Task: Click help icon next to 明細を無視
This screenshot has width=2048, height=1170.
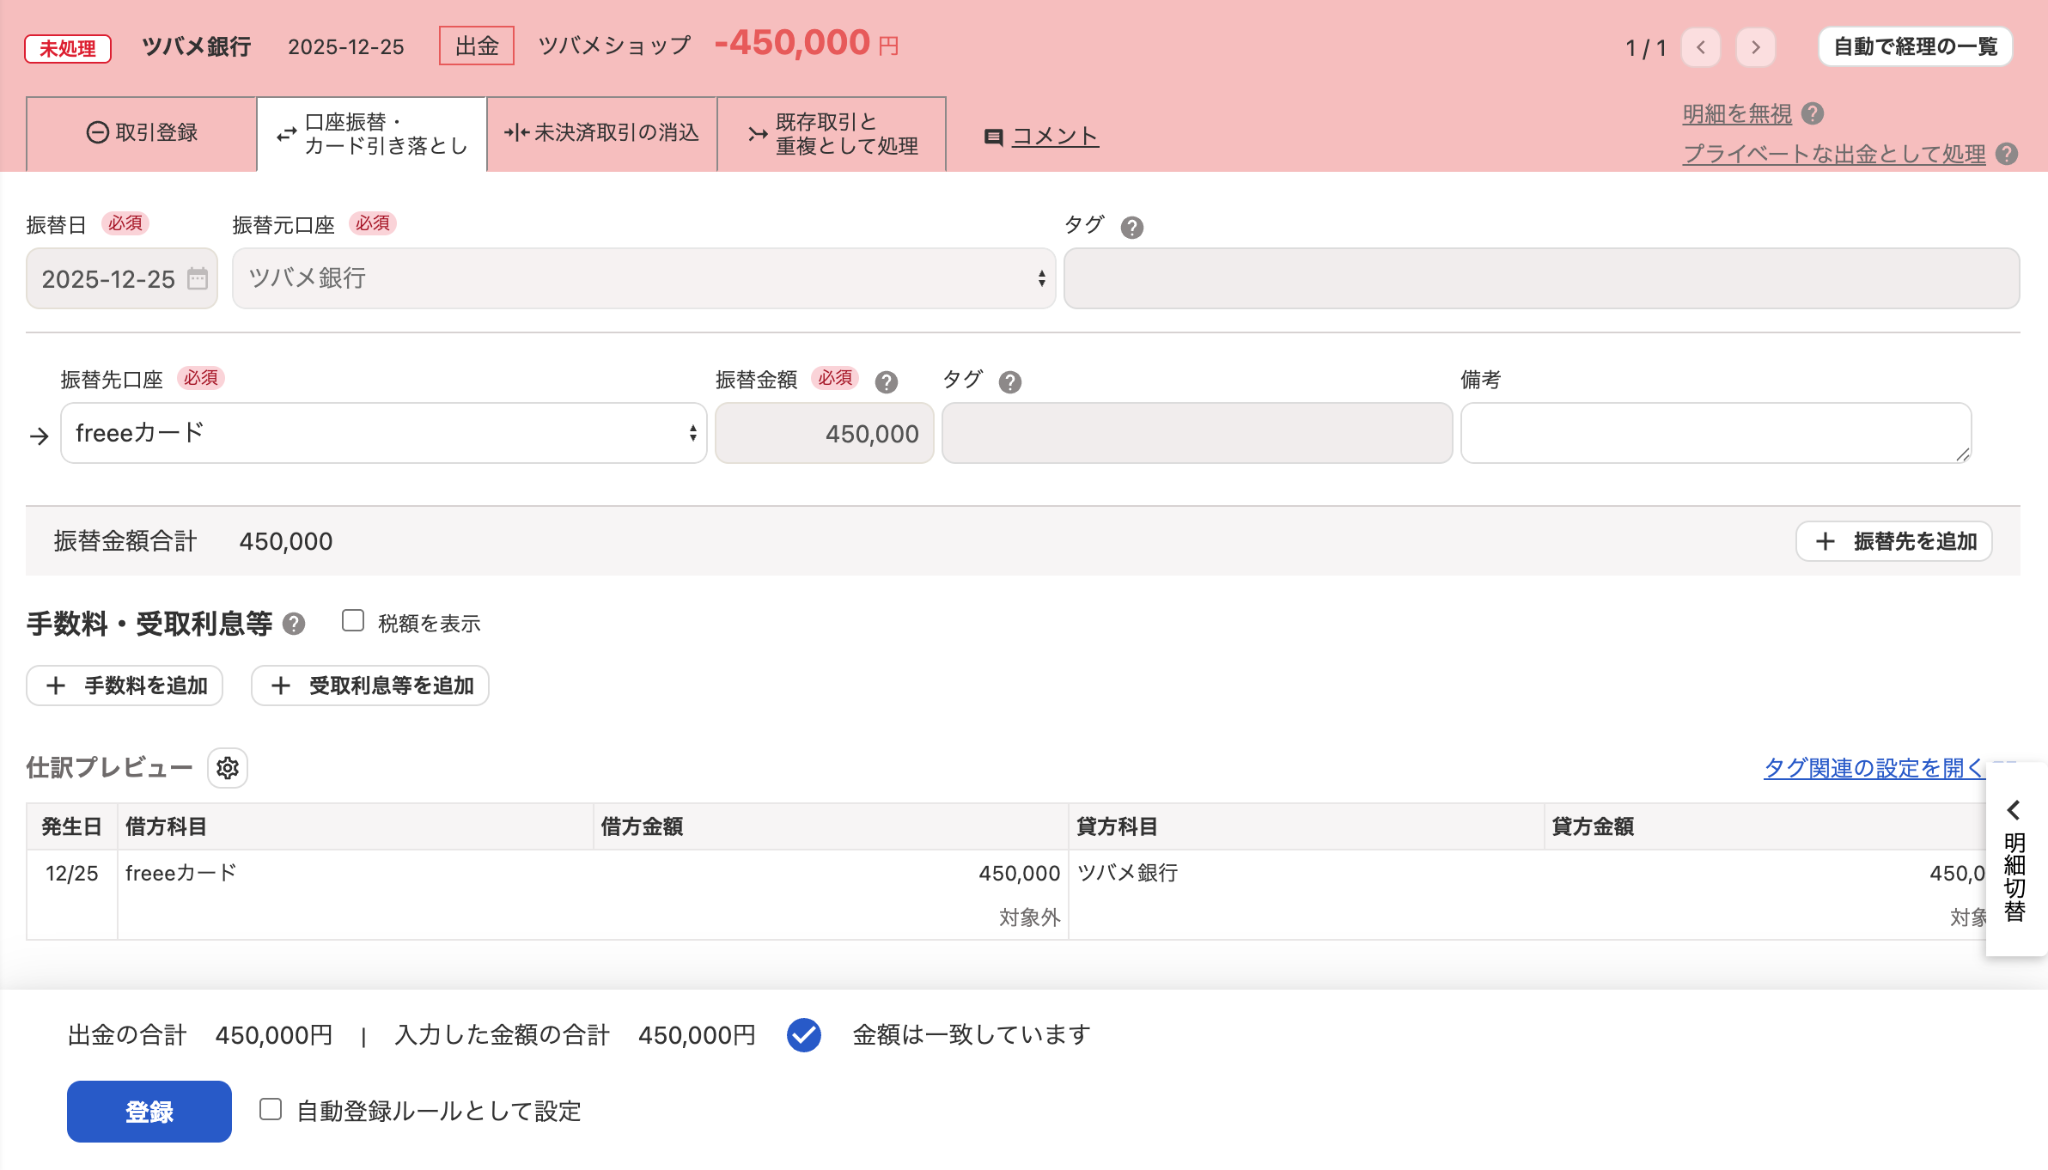Action: [1813, 114]
